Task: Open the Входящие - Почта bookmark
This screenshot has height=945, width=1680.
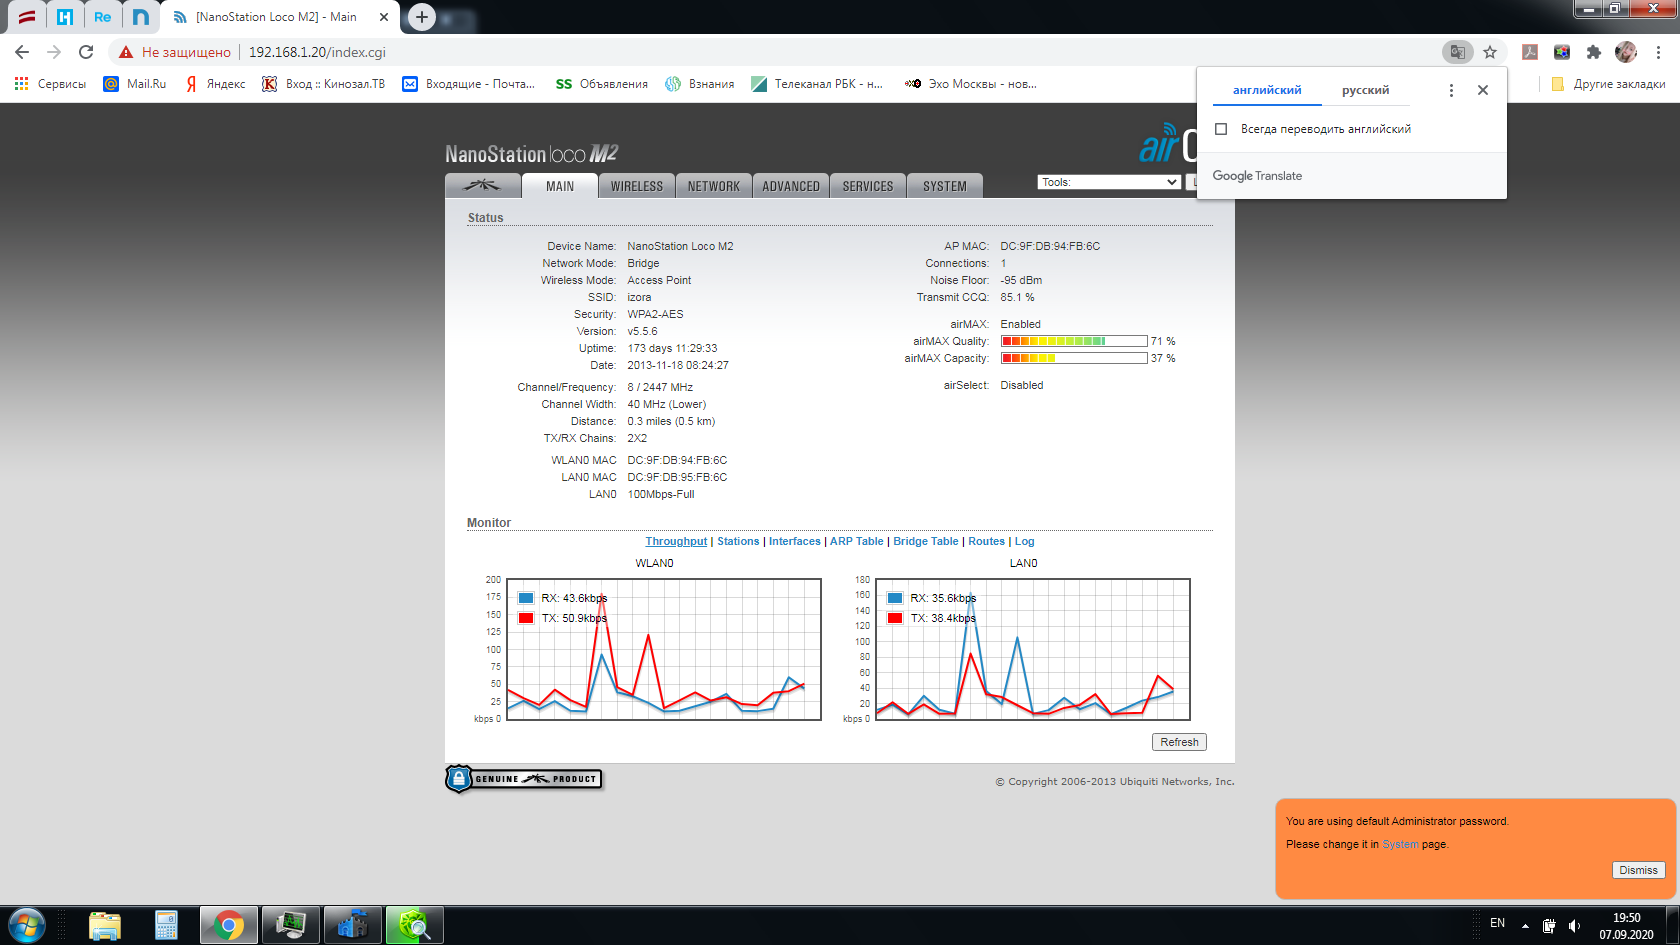Action: 468,84
